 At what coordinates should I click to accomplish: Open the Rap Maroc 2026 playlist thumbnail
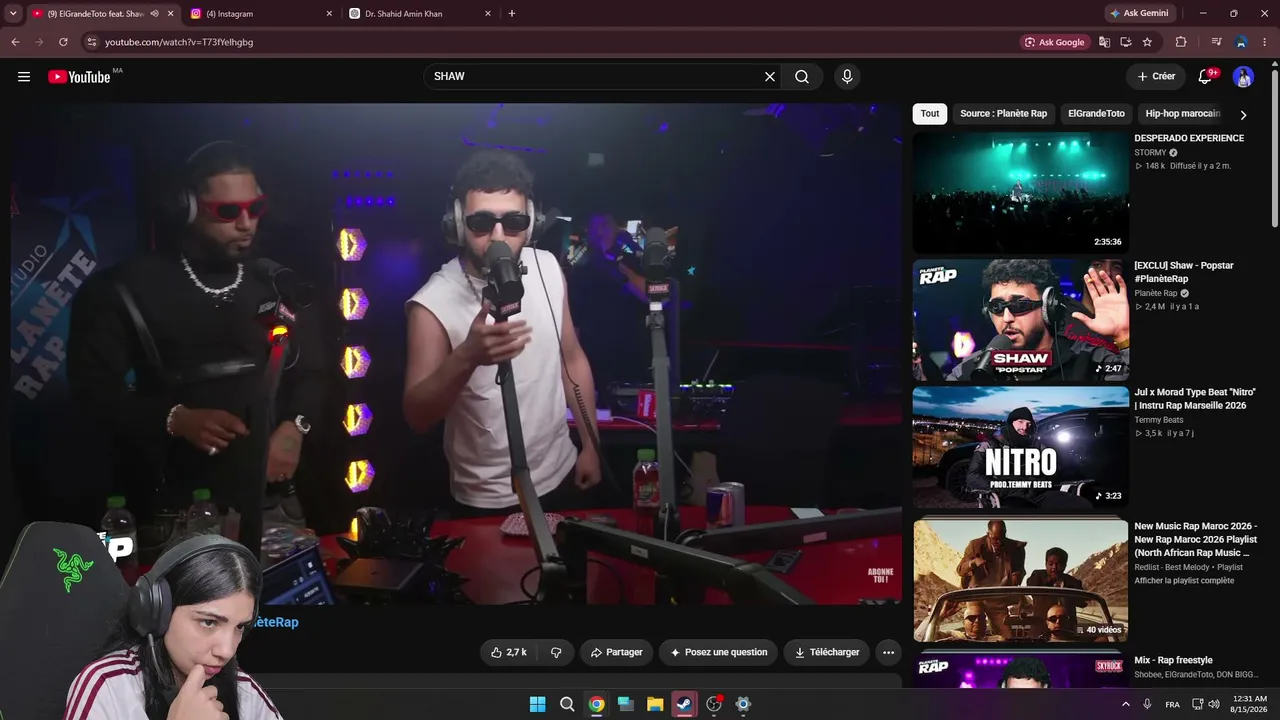pyautogui.click(x=1021, y=581)
